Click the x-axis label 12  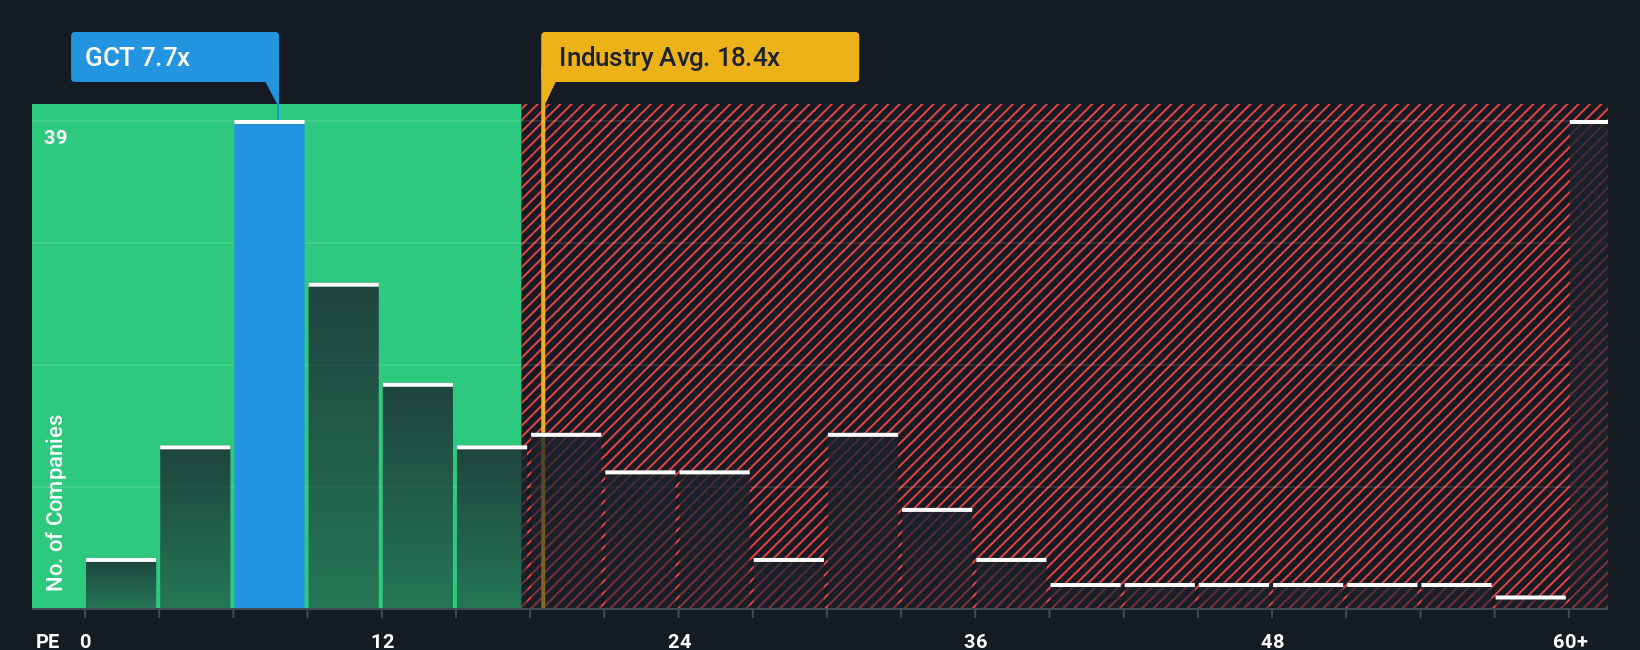point(383,640)
